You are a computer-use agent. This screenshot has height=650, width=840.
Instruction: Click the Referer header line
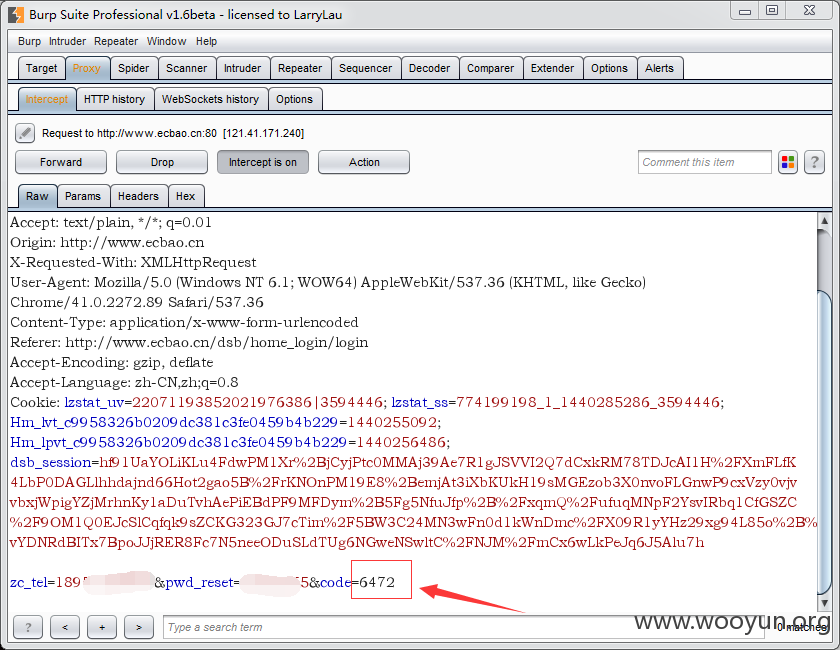189,342
